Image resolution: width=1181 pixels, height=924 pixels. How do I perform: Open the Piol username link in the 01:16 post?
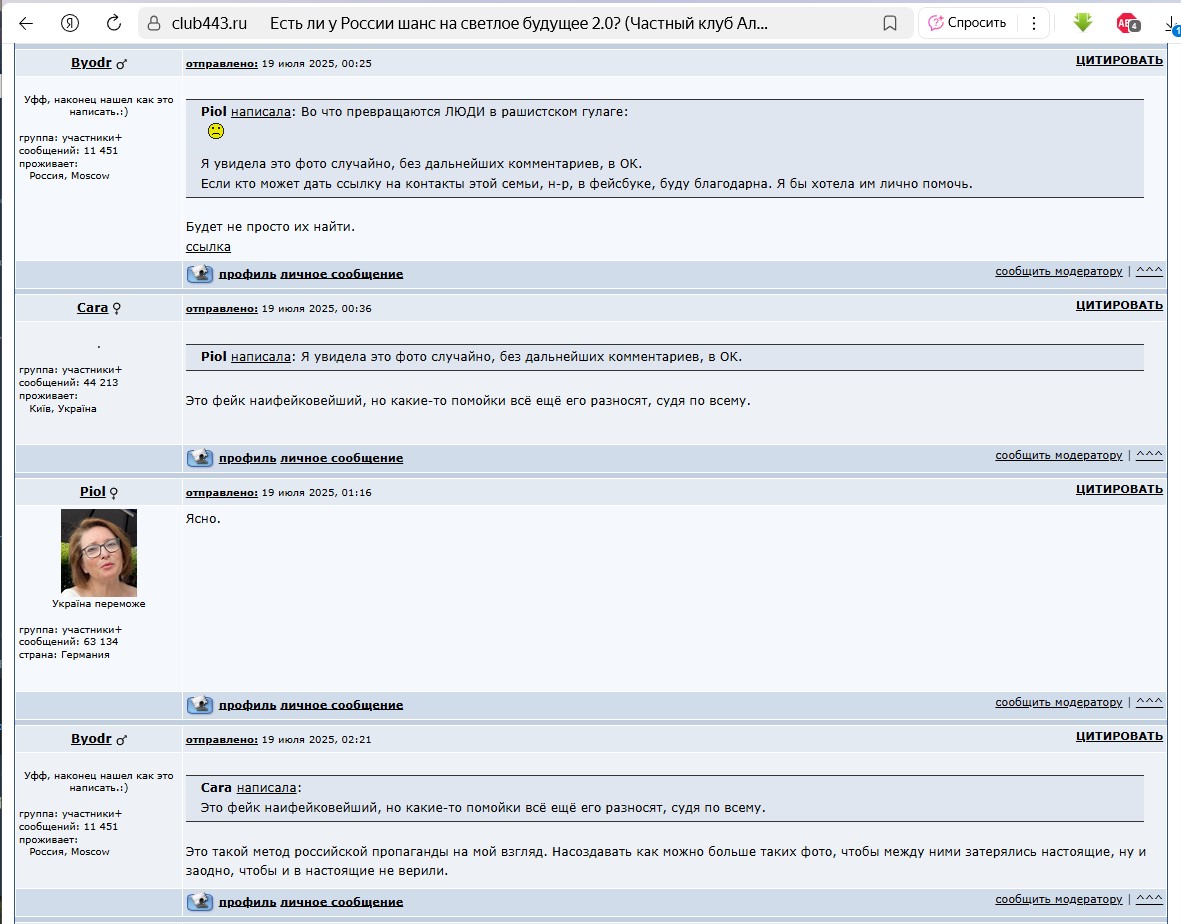93,491
